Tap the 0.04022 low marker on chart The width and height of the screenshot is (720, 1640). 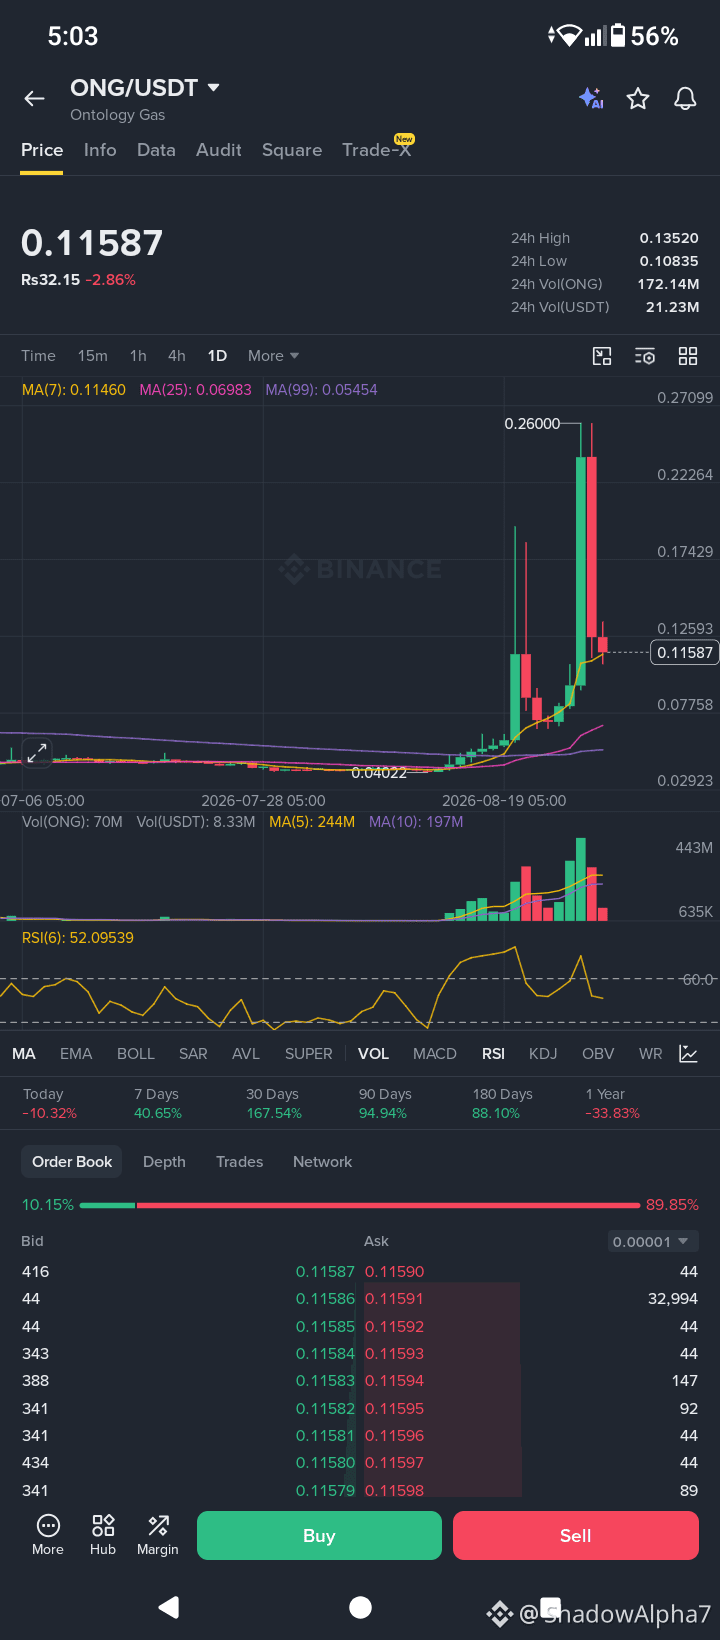point(379,773)
